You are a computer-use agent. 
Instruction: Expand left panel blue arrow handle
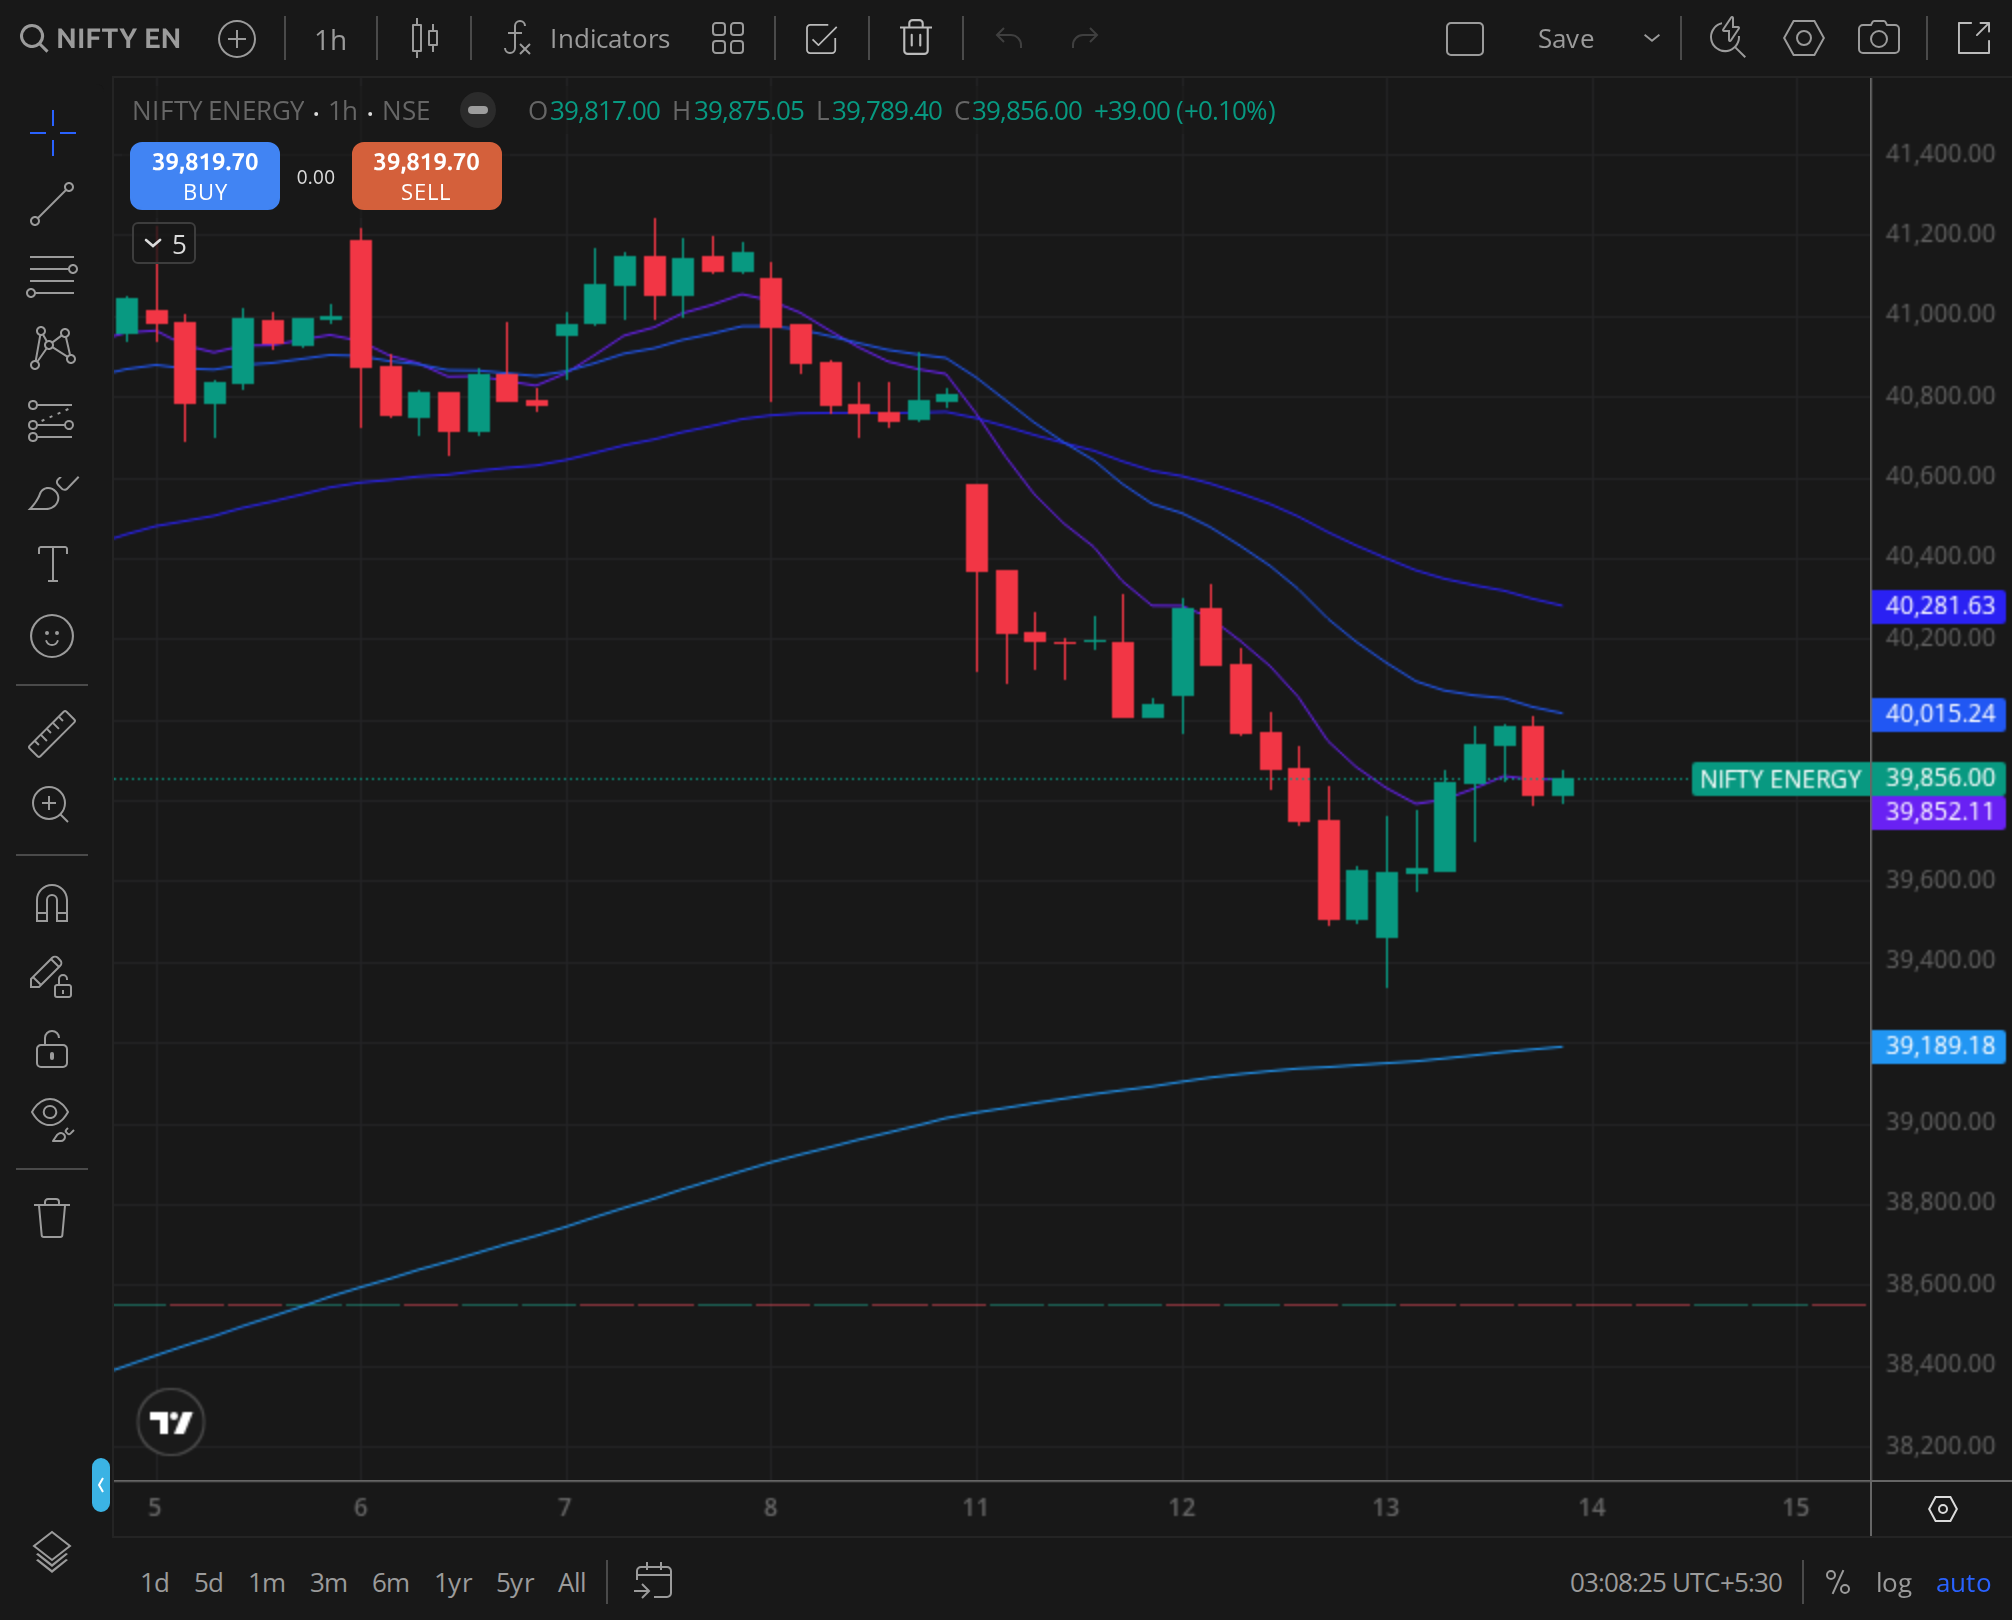pyautogui.click(x=100, y=1485)
